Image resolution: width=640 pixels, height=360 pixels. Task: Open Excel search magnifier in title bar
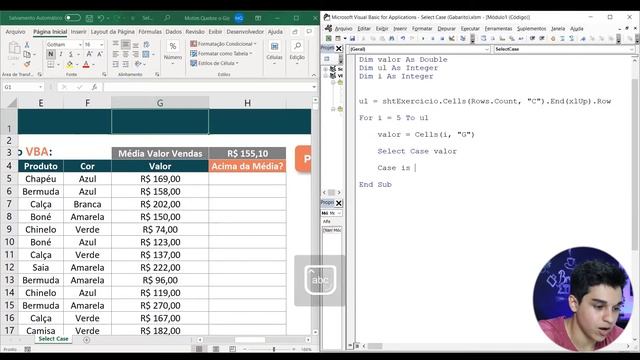[x=167, y=18]
